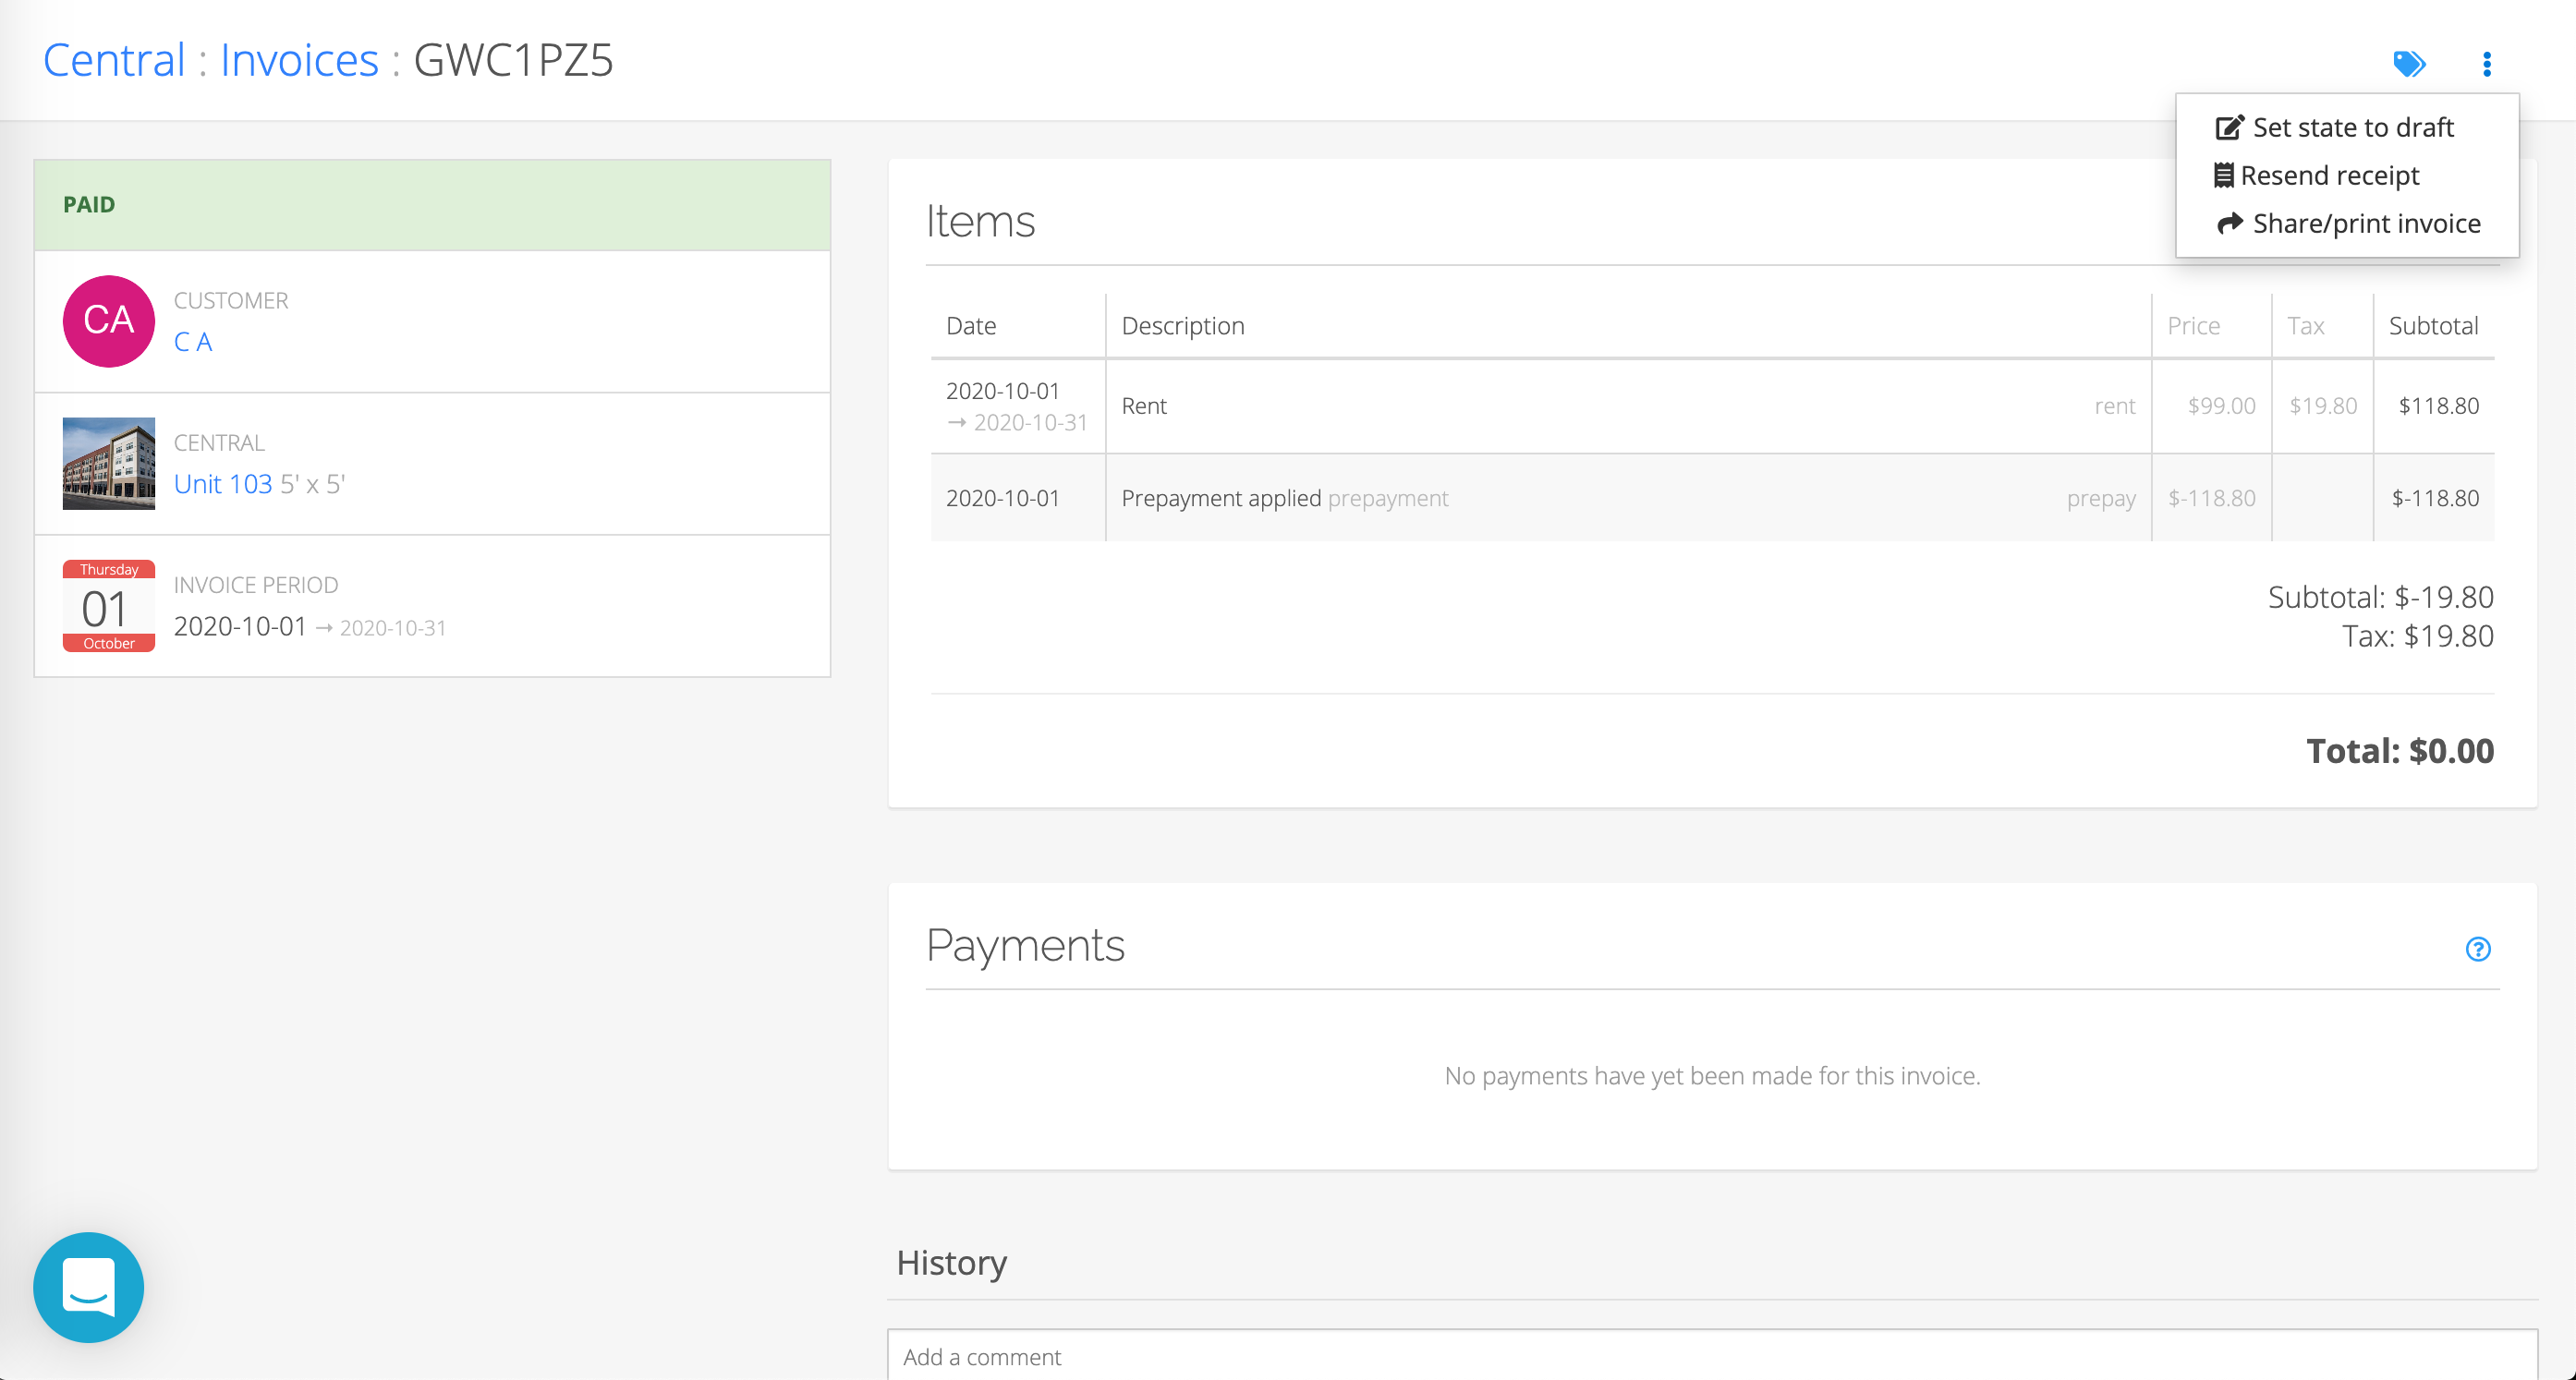This screenshot has height=1380, width=2576.
Task: Click the pink CA customer avatar
Action: pyautogui.click(x=108, y=321)
